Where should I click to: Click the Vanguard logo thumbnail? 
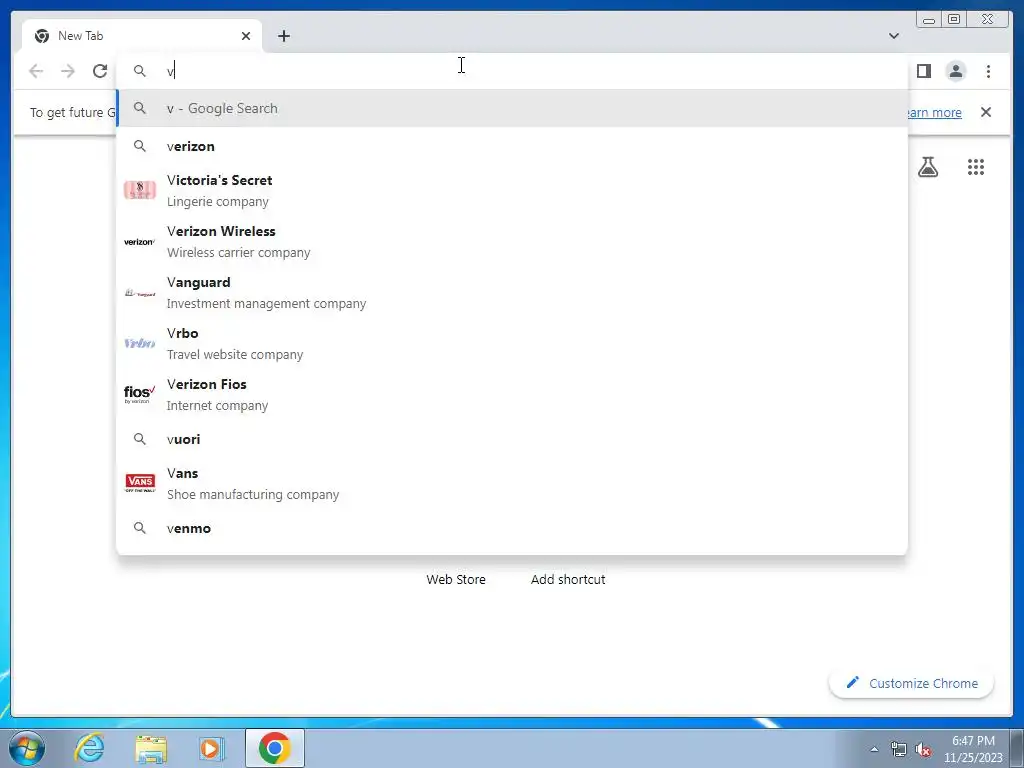coord(140,293)
